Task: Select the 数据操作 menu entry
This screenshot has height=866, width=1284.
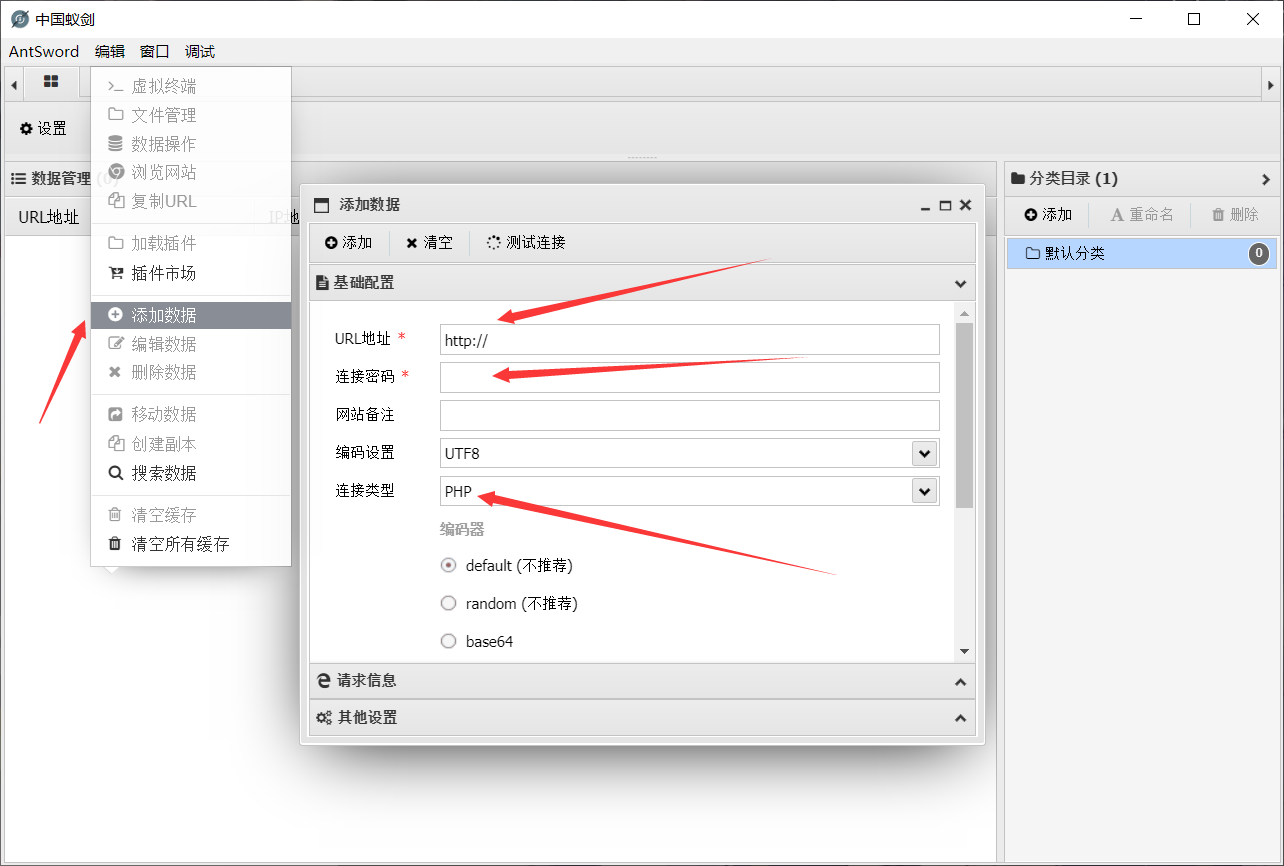Action: pyautogui.click(x=191, y=144)
